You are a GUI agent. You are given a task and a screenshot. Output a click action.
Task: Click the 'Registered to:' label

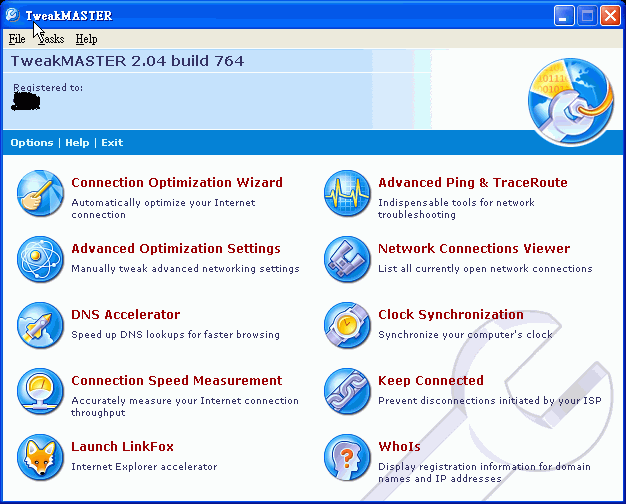click(x=48, y=88)
